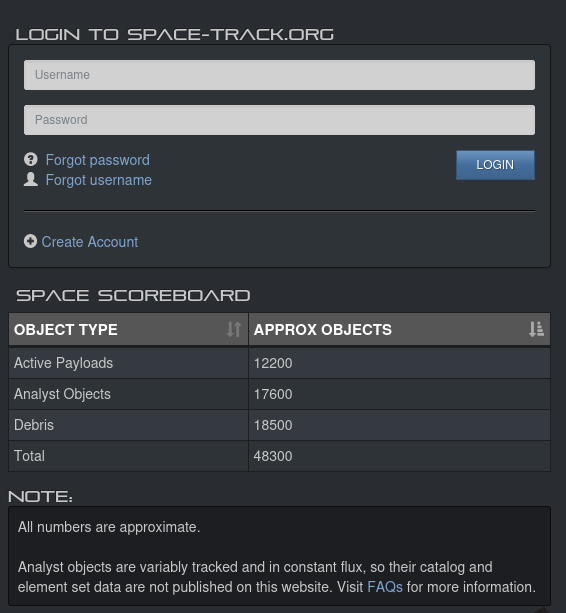Select the Analyst Objects row
Image resolution: width=566 pixels, height=613 pixels.
(x=279, y=394)
